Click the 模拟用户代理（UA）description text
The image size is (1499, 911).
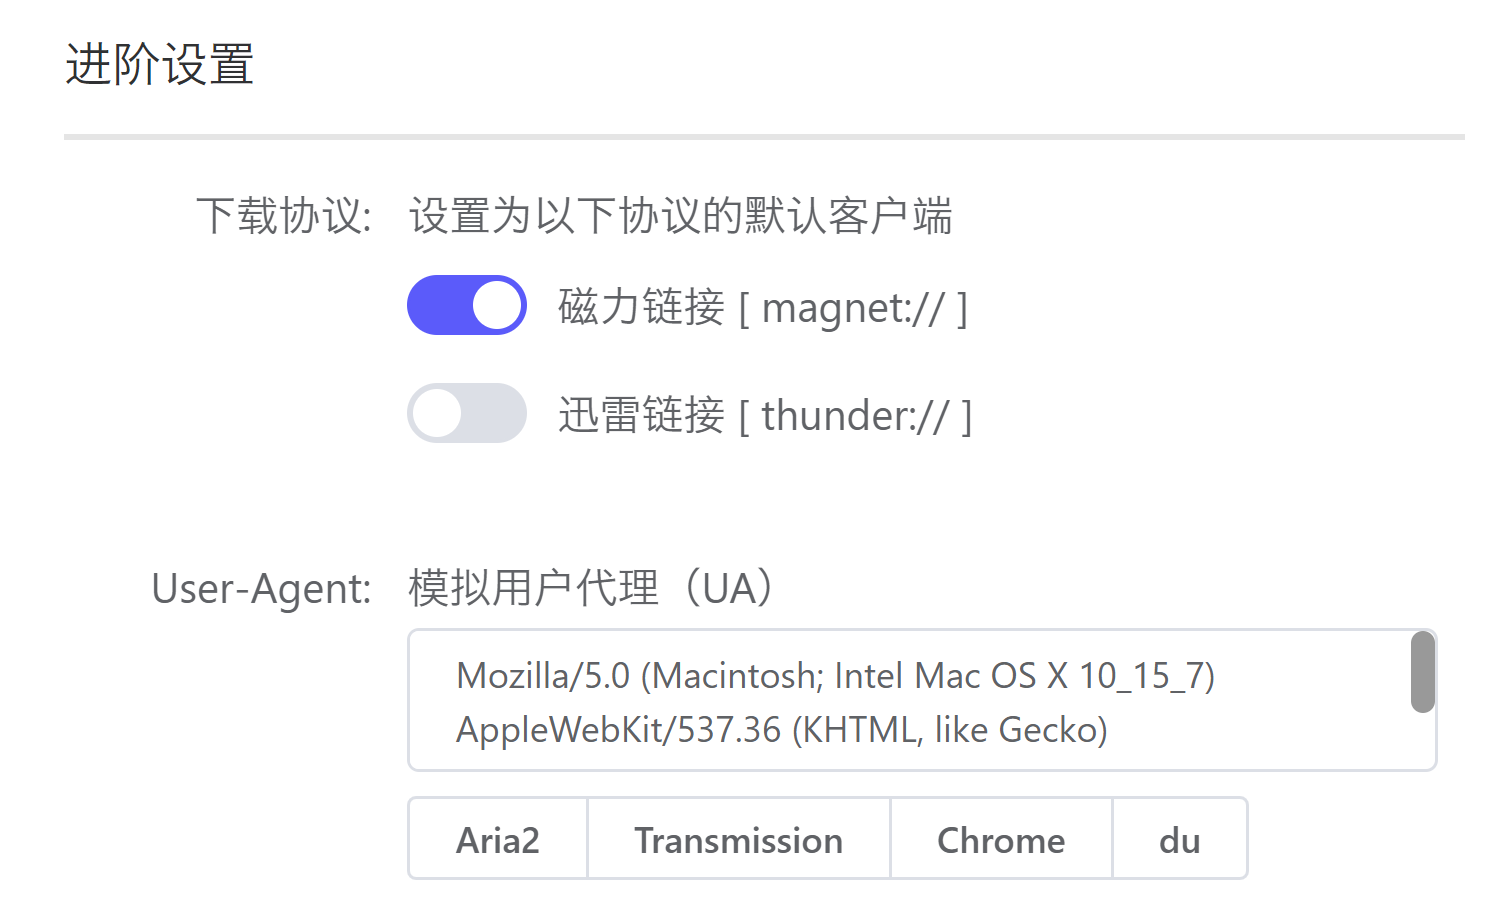[592, 588]
